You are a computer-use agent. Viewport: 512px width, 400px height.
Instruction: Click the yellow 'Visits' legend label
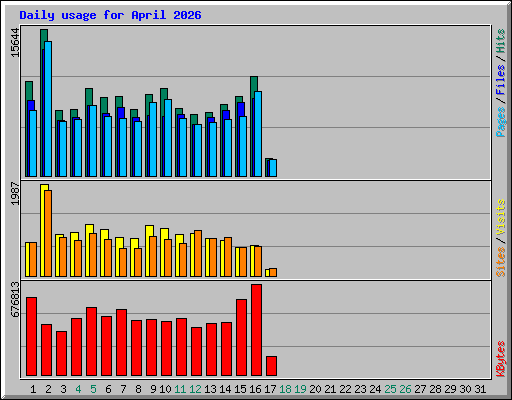point(501,217)
